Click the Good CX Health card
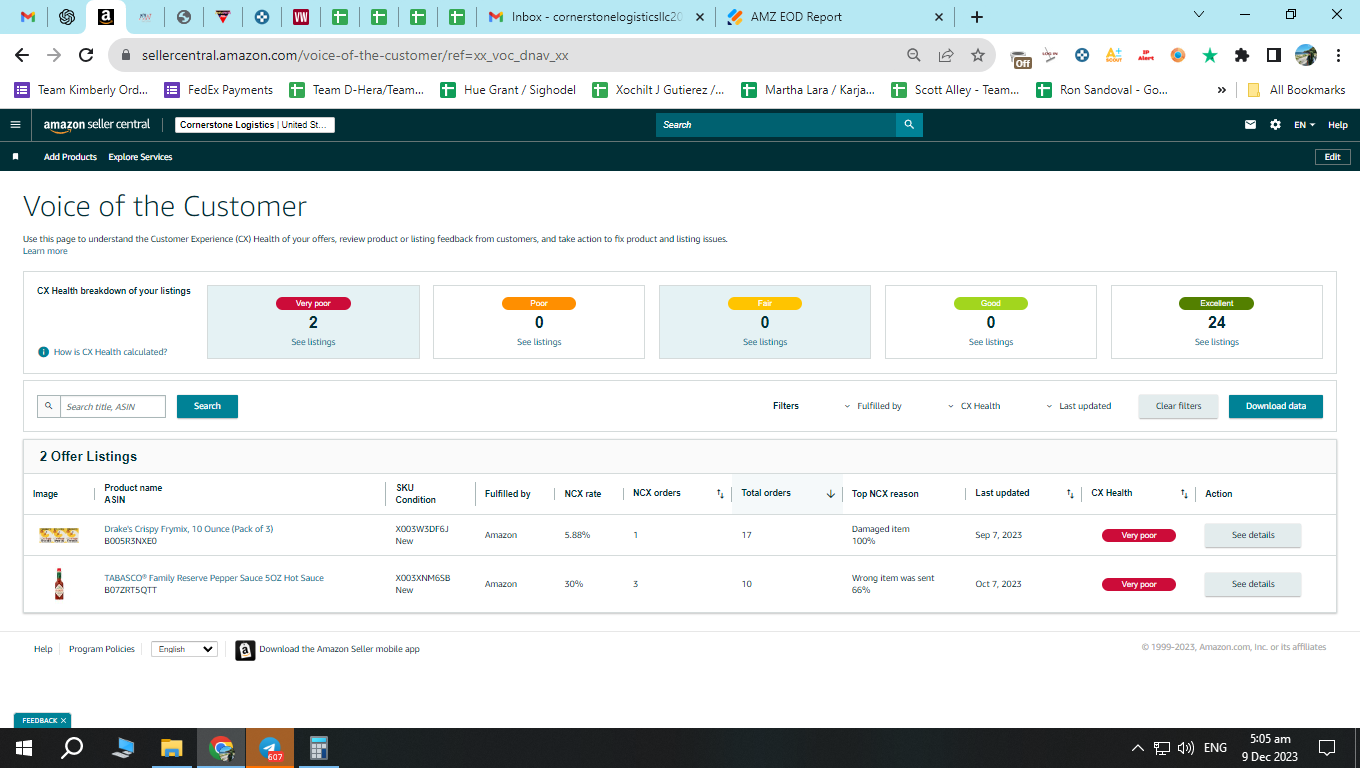 click(991, 322)
